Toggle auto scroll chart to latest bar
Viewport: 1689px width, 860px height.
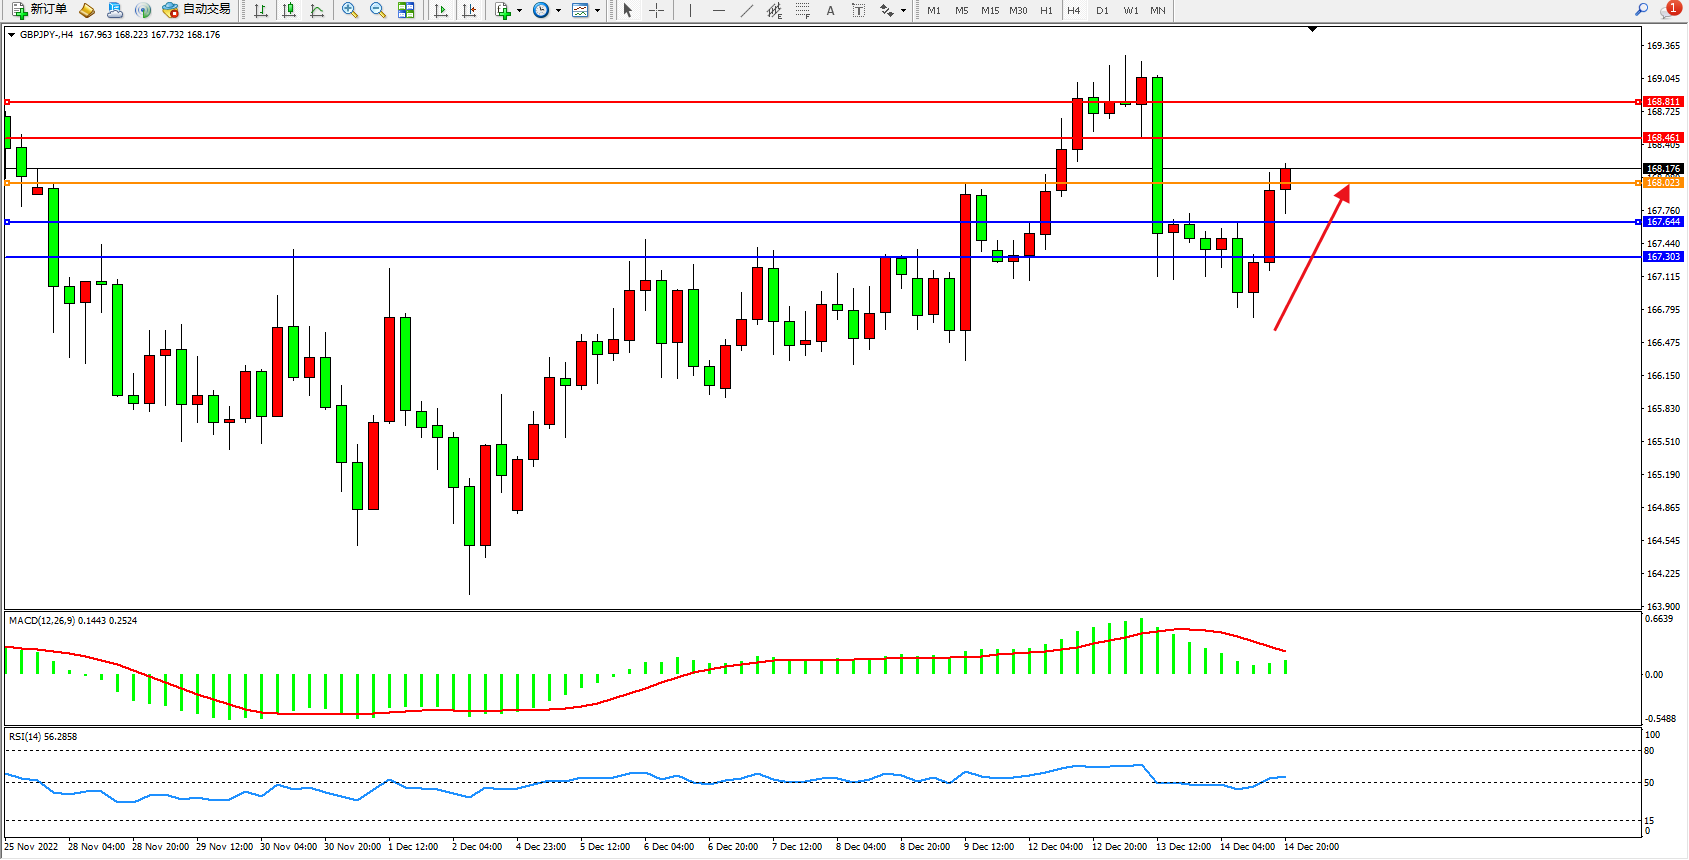click(441, 10)
